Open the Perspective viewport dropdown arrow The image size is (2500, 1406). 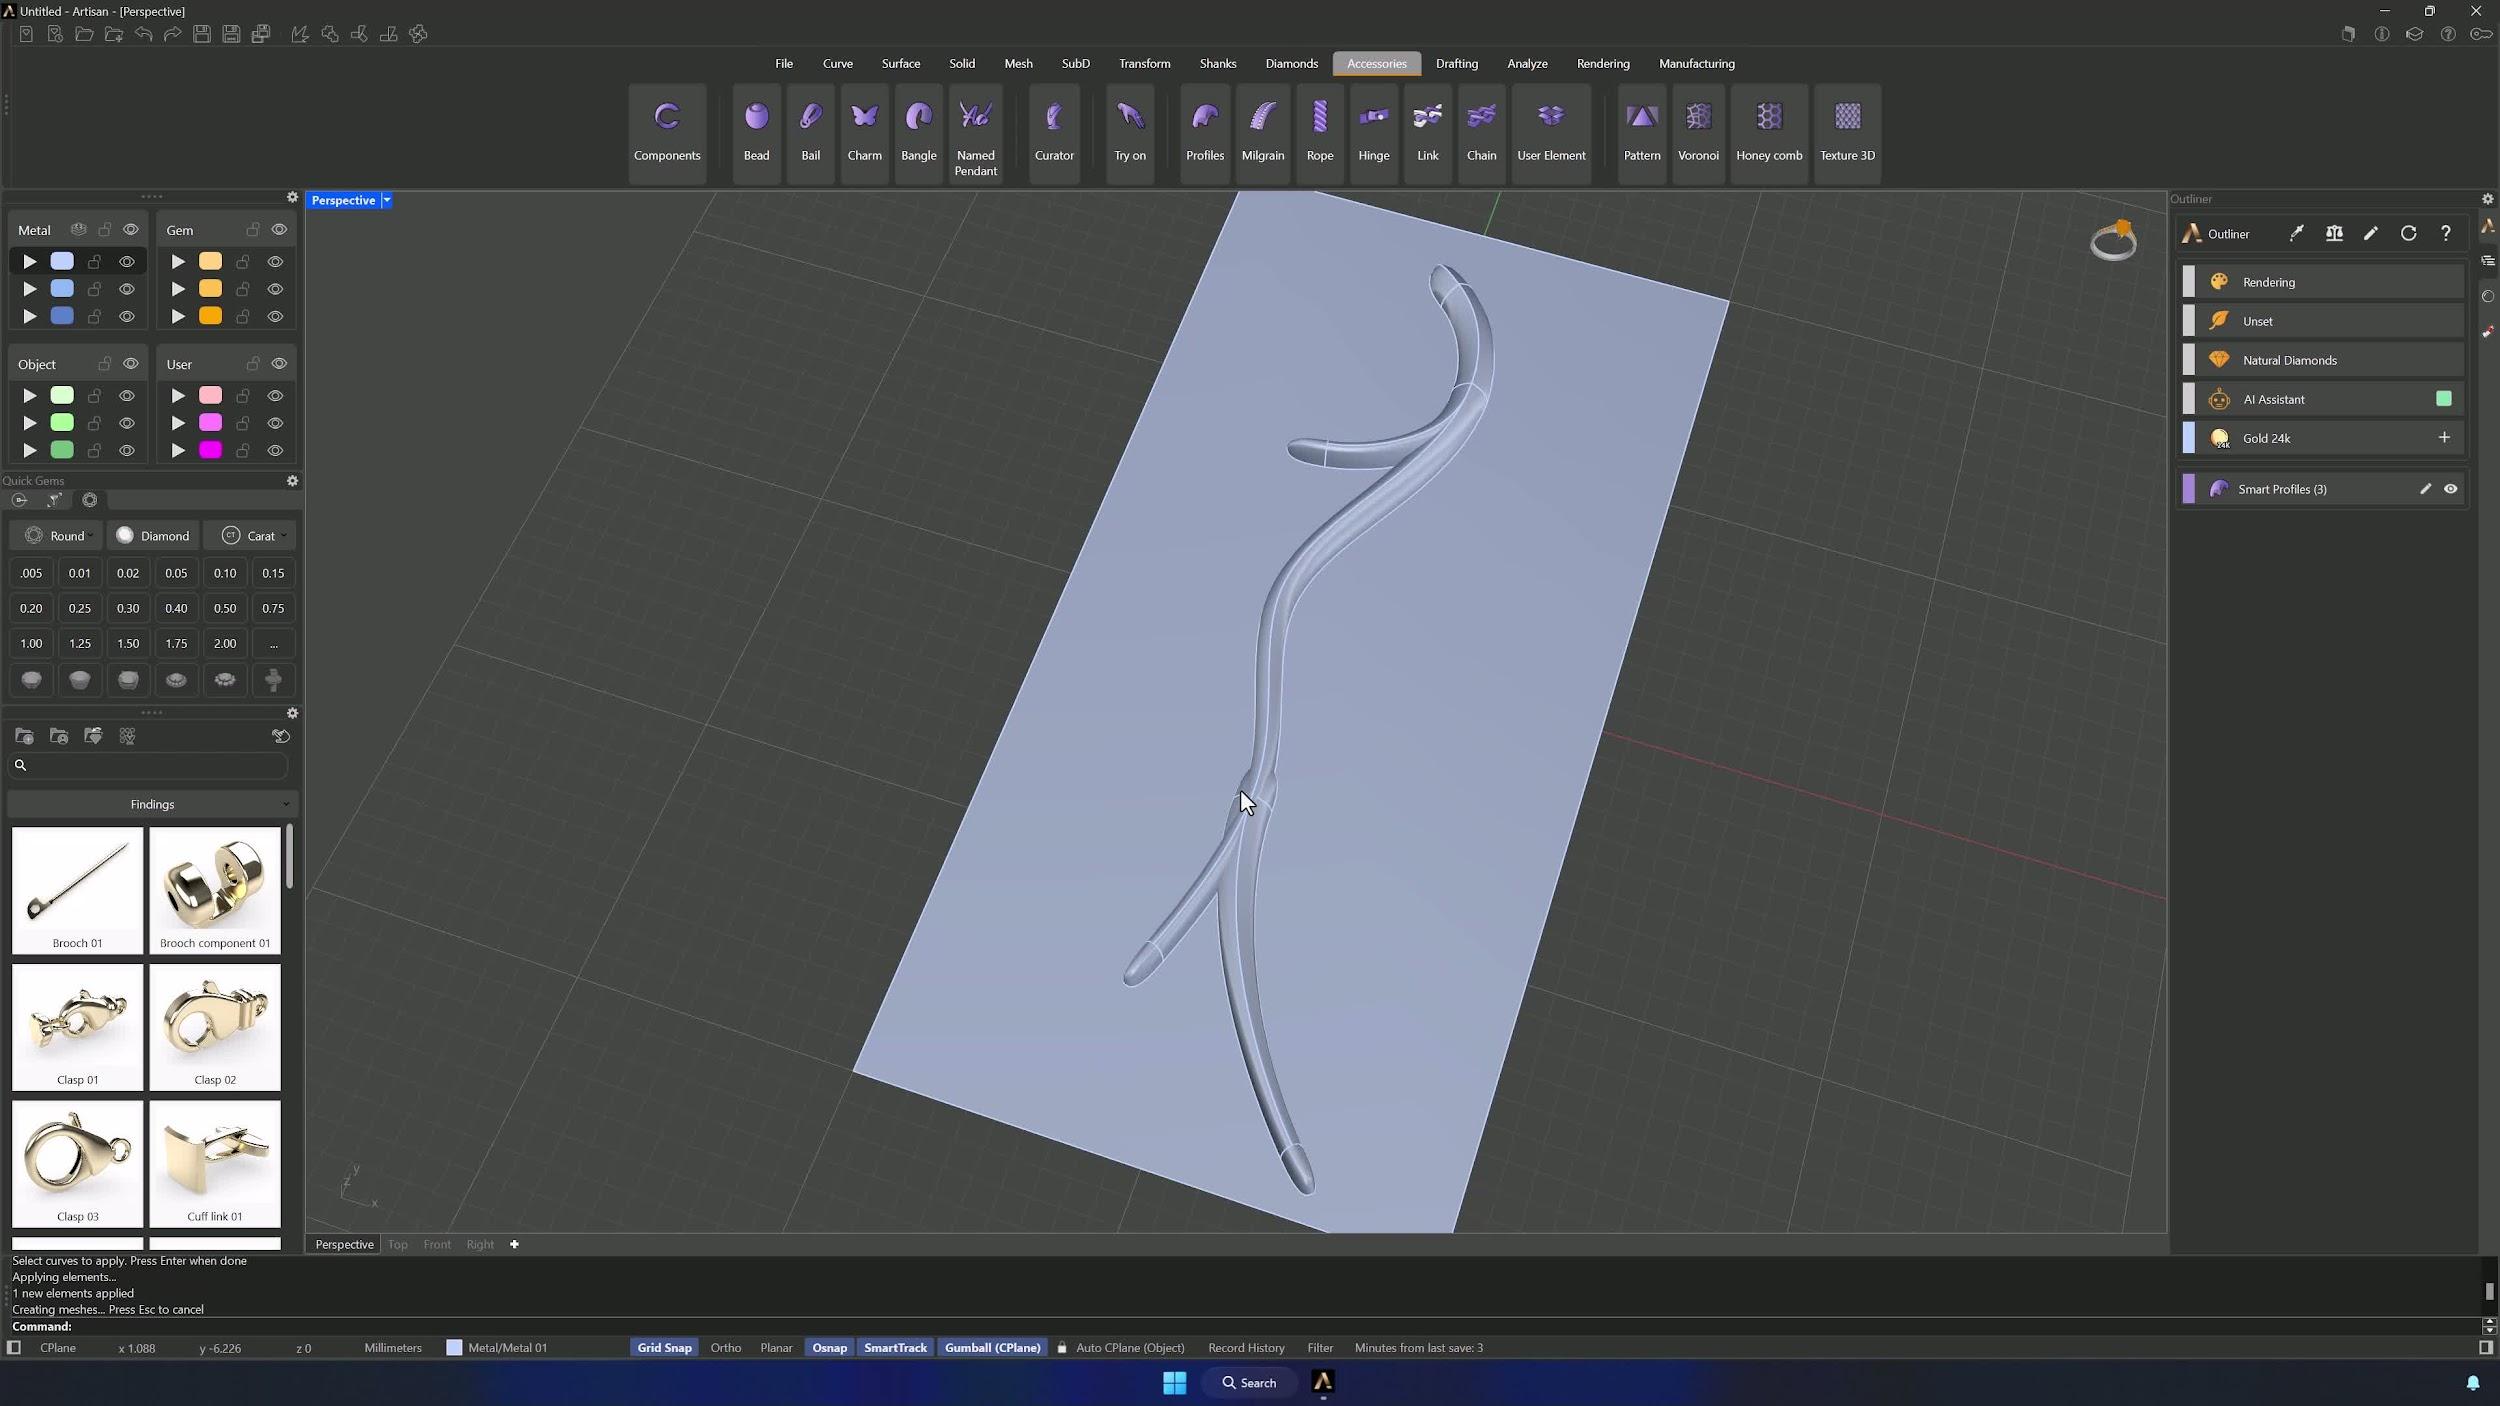(x=387, y=200)
